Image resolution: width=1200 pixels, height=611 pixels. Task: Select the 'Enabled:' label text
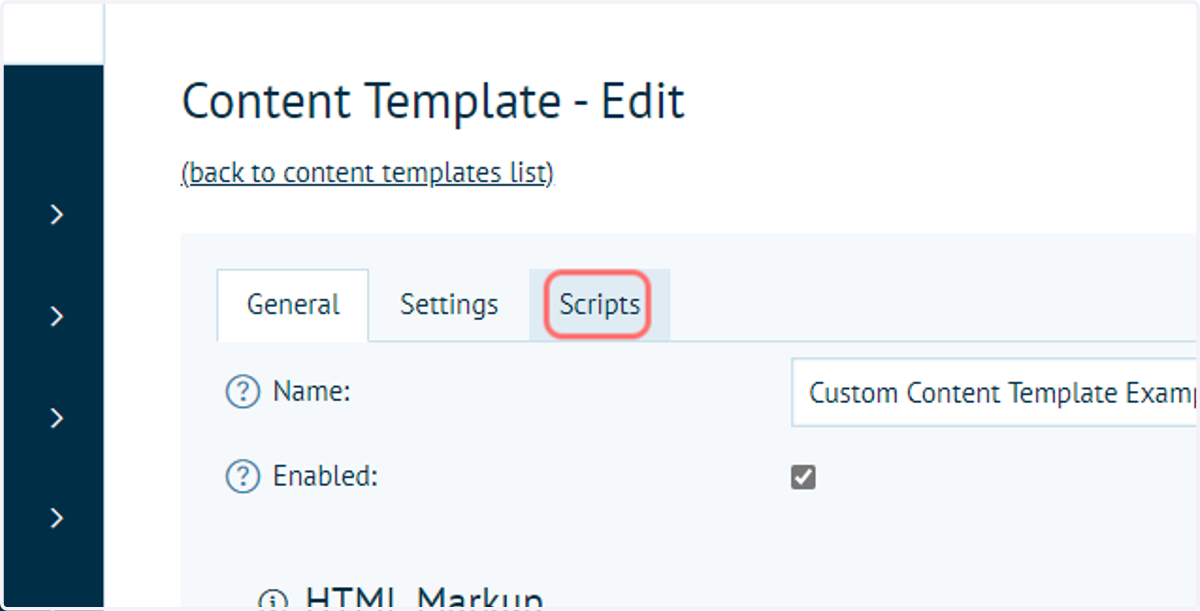click(325, 477)
